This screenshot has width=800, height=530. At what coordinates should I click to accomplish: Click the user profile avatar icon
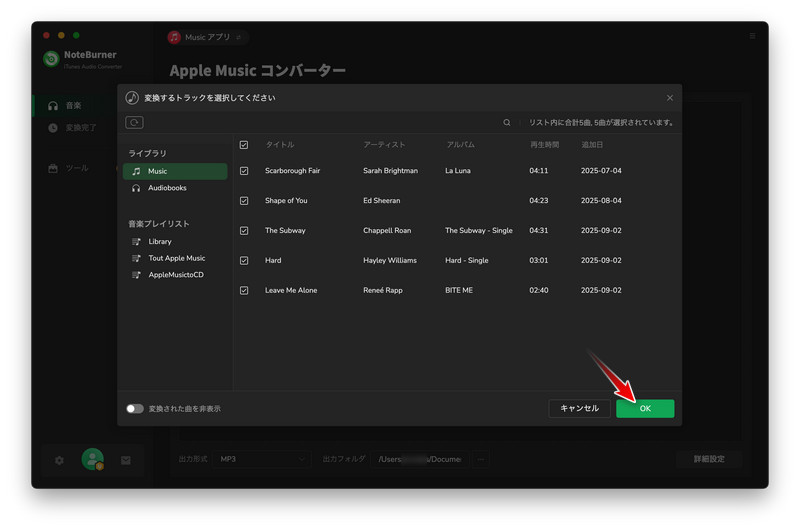click(93, 459)
